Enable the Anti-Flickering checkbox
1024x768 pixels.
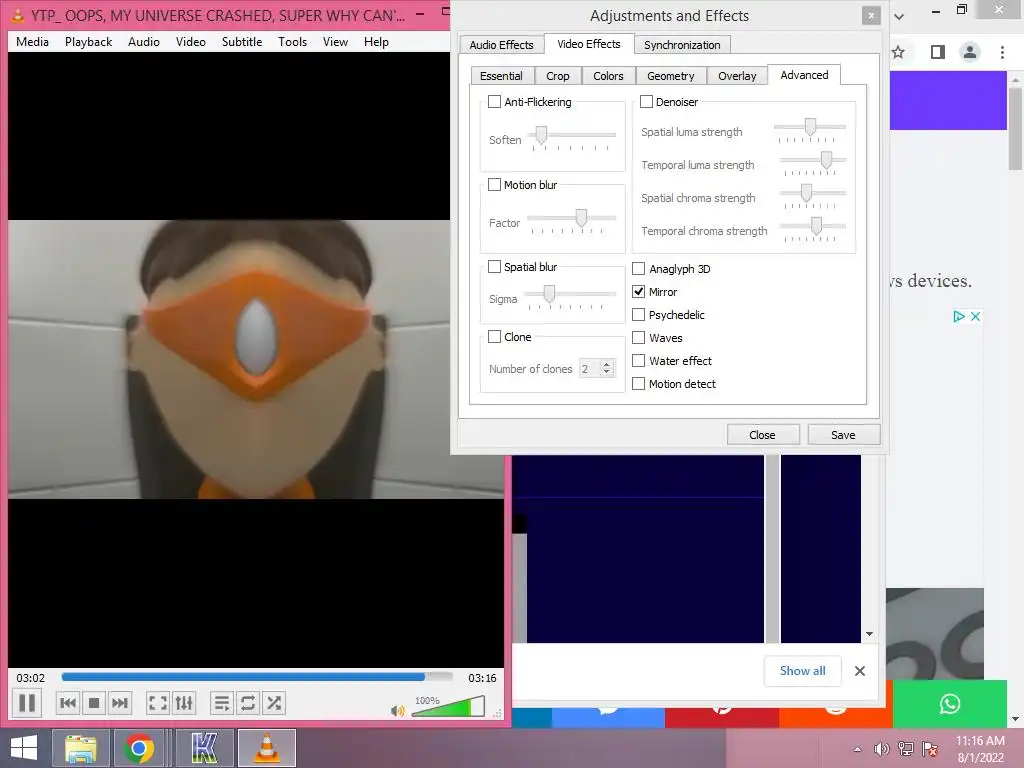tap(494, 102)
